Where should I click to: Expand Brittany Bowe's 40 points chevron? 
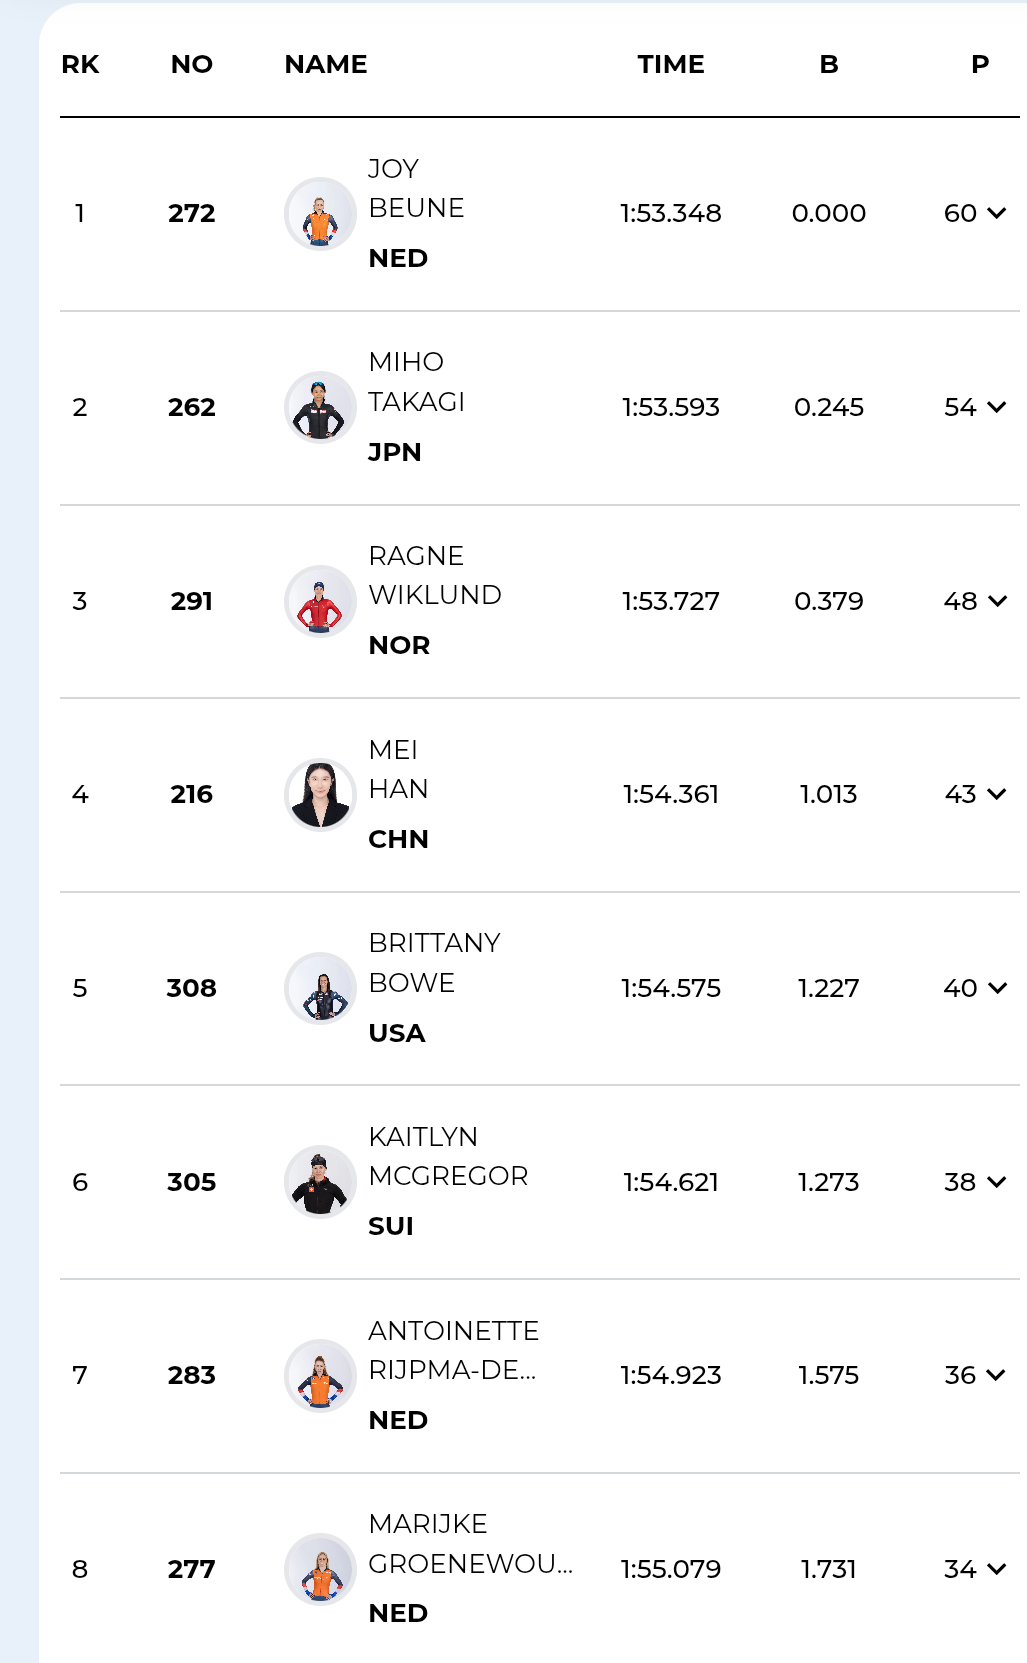996,988
